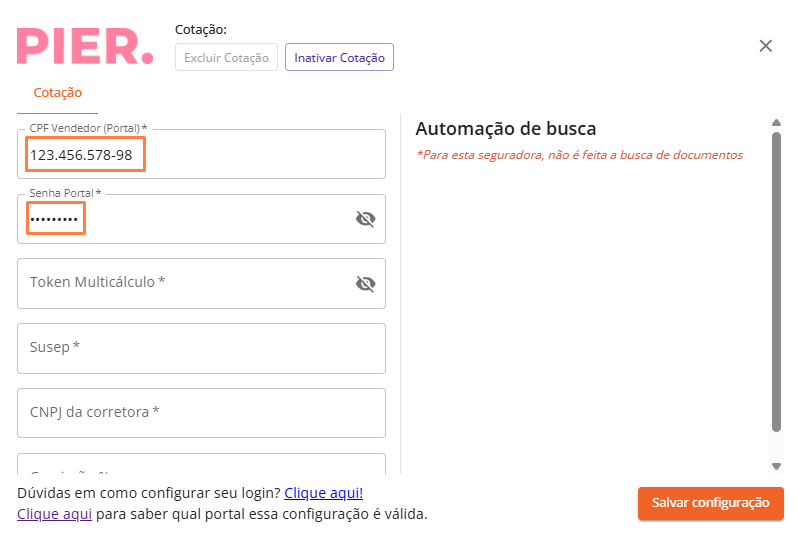Click the Automação de busca heading
This screenshot has width=798, height=536.
[x=505, y=129]
